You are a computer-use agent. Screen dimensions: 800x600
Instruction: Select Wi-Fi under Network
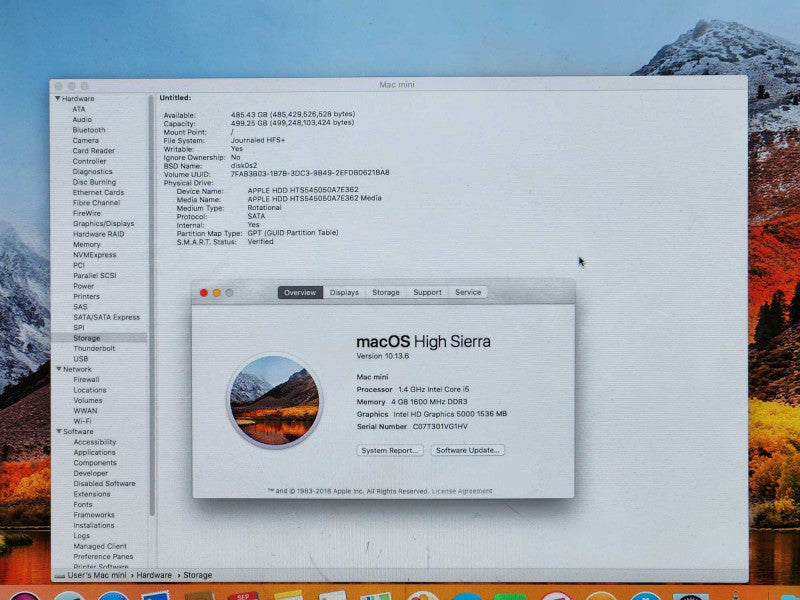tap(82, 421)
